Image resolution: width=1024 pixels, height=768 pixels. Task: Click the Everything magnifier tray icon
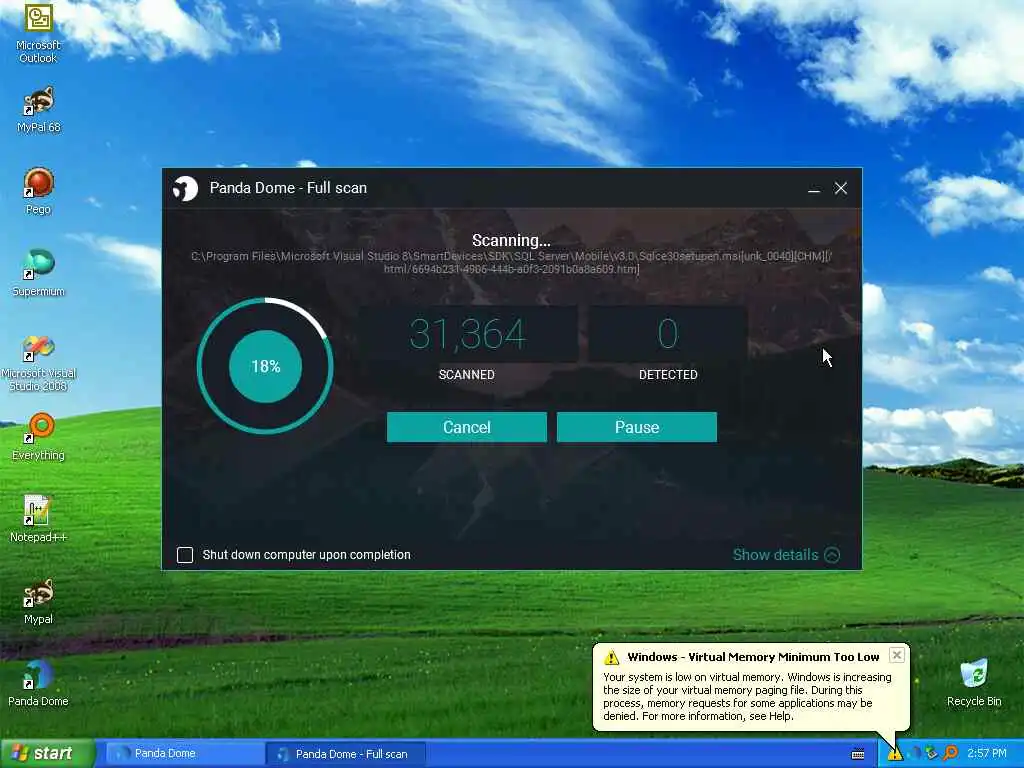point(951,754)
